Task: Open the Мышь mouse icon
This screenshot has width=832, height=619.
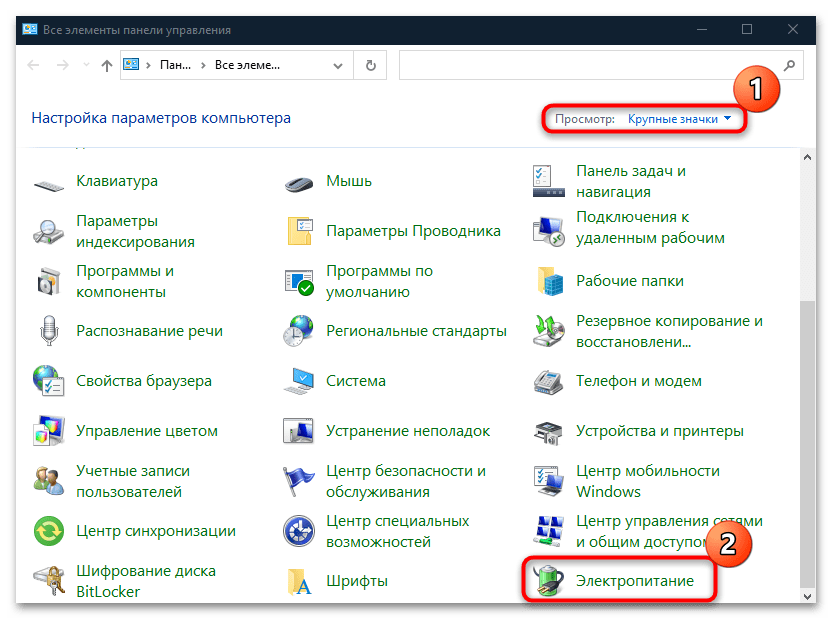Action: [299, 182]
